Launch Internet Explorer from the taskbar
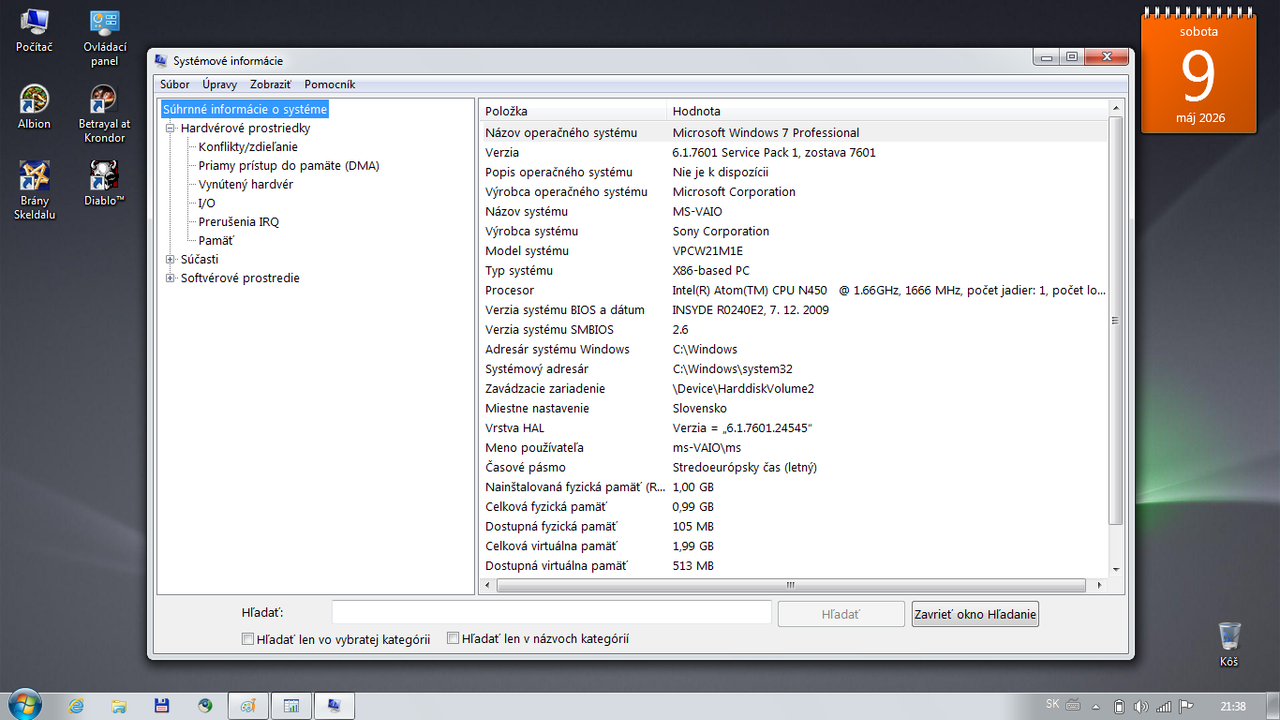Image resolution: width=1280 pixels, height=720 pixels. [76, 705]
